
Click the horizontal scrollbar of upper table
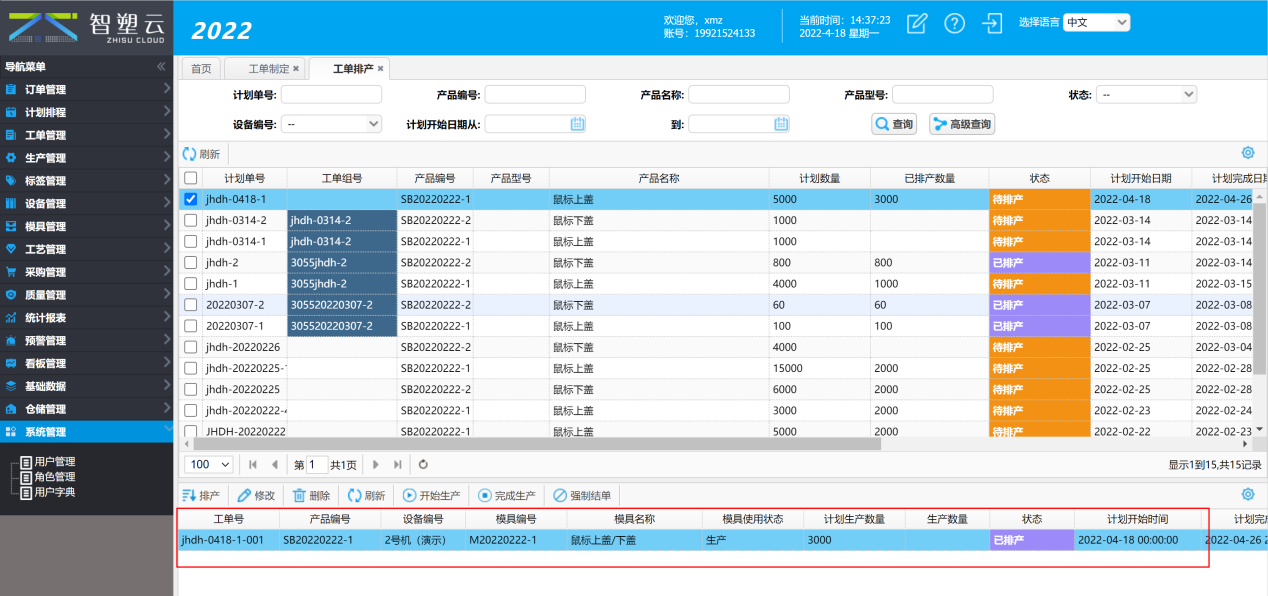point(530,443)
